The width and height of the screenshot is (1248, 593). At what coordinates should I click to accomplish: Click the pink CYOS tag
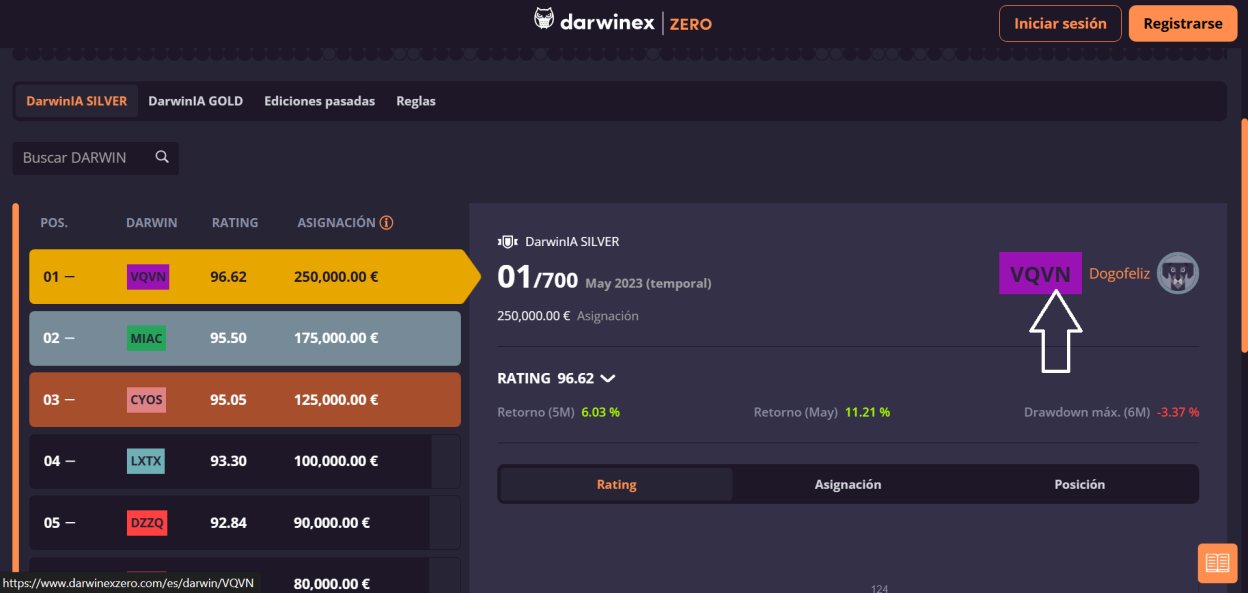[x=146, y=400]
